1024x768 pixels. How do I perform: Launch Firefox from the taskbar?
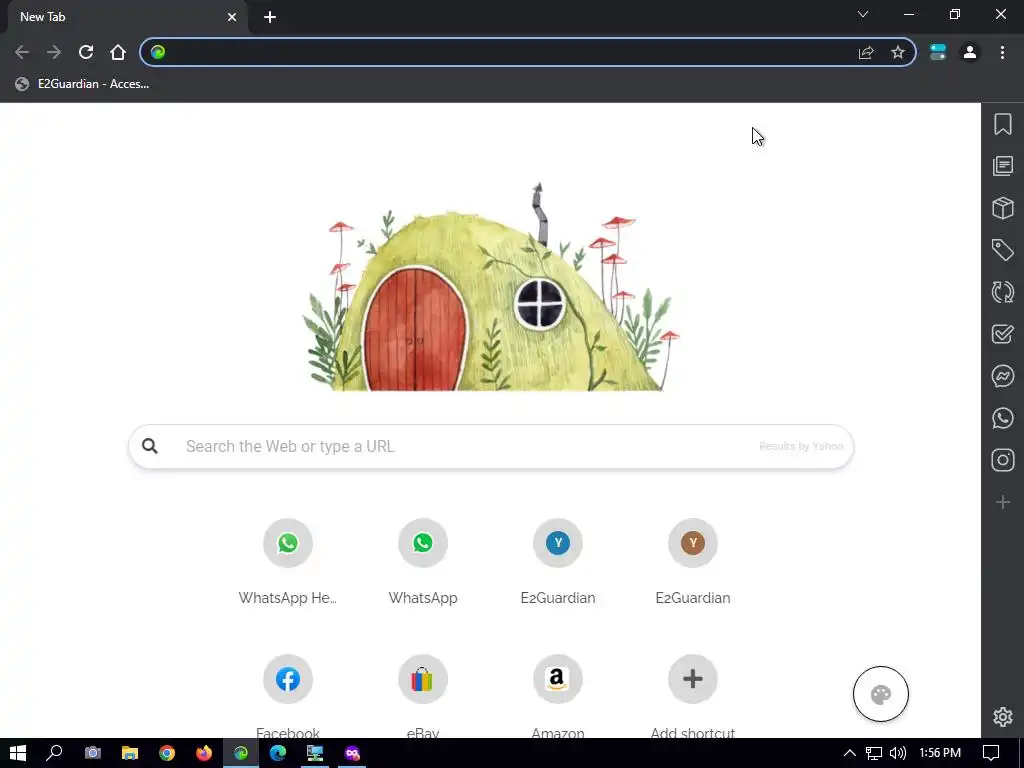pos(204,753)
